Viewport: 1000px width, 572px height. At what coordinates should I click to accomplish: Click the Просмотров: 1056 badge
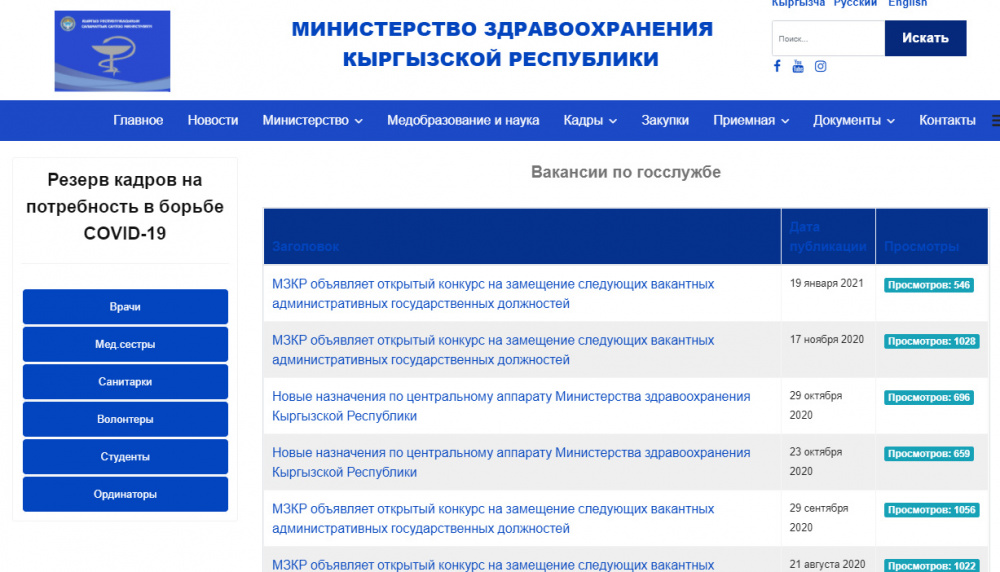[x=931, y=510]
